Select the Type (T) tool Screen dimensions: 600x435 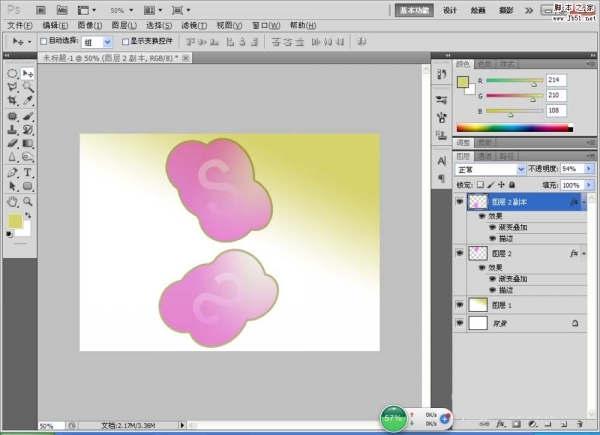tap(28, 172)
